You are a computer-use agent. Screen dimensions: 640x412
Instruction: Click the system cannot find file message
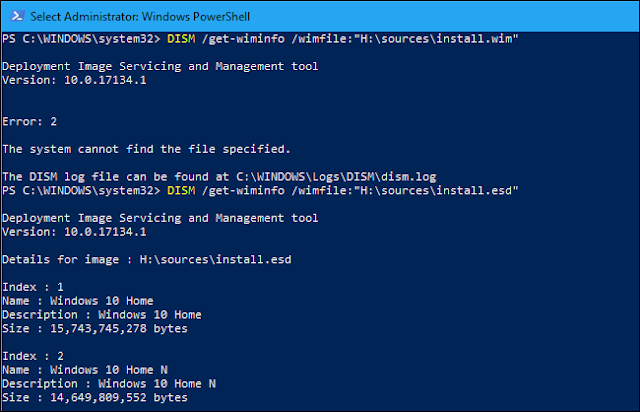[146, 148]
